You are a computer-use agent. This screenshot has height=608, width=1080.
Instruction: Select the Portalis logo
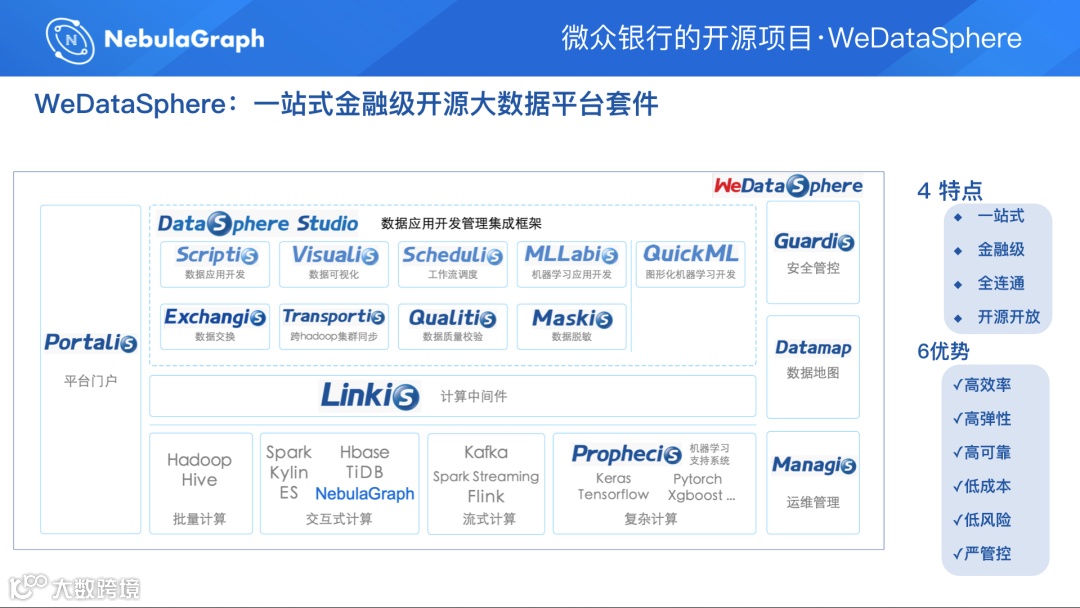pos(91,342)
